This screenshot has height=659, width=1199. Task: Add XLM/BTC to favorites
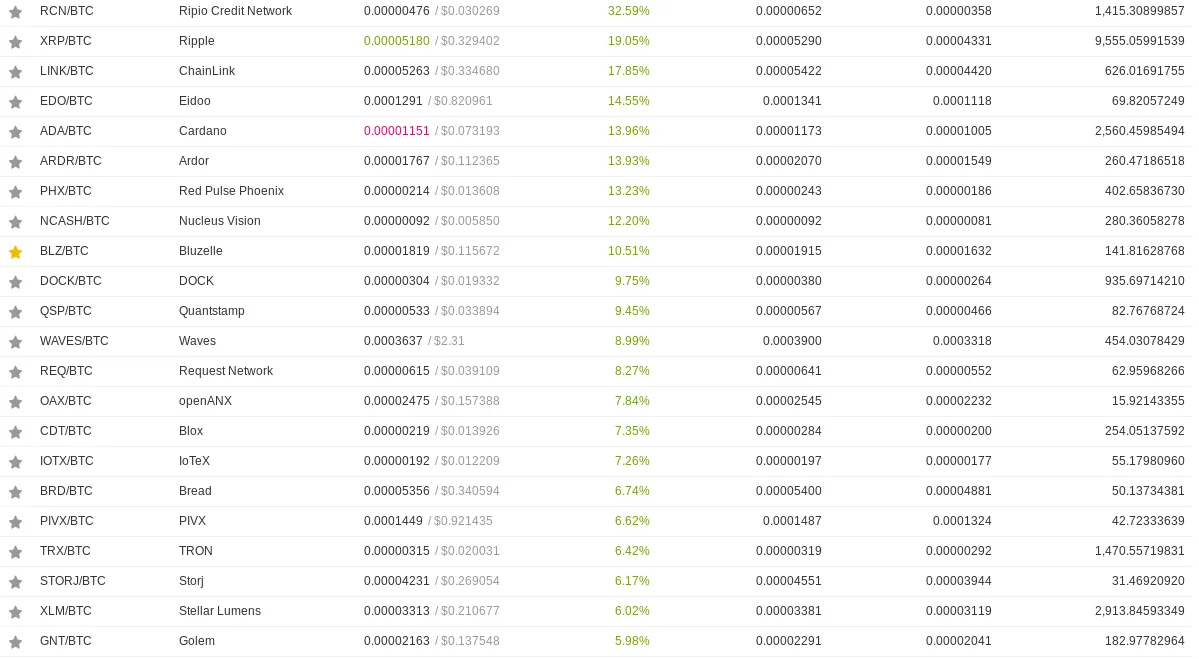pyautogui.click(x=15, y=612)
